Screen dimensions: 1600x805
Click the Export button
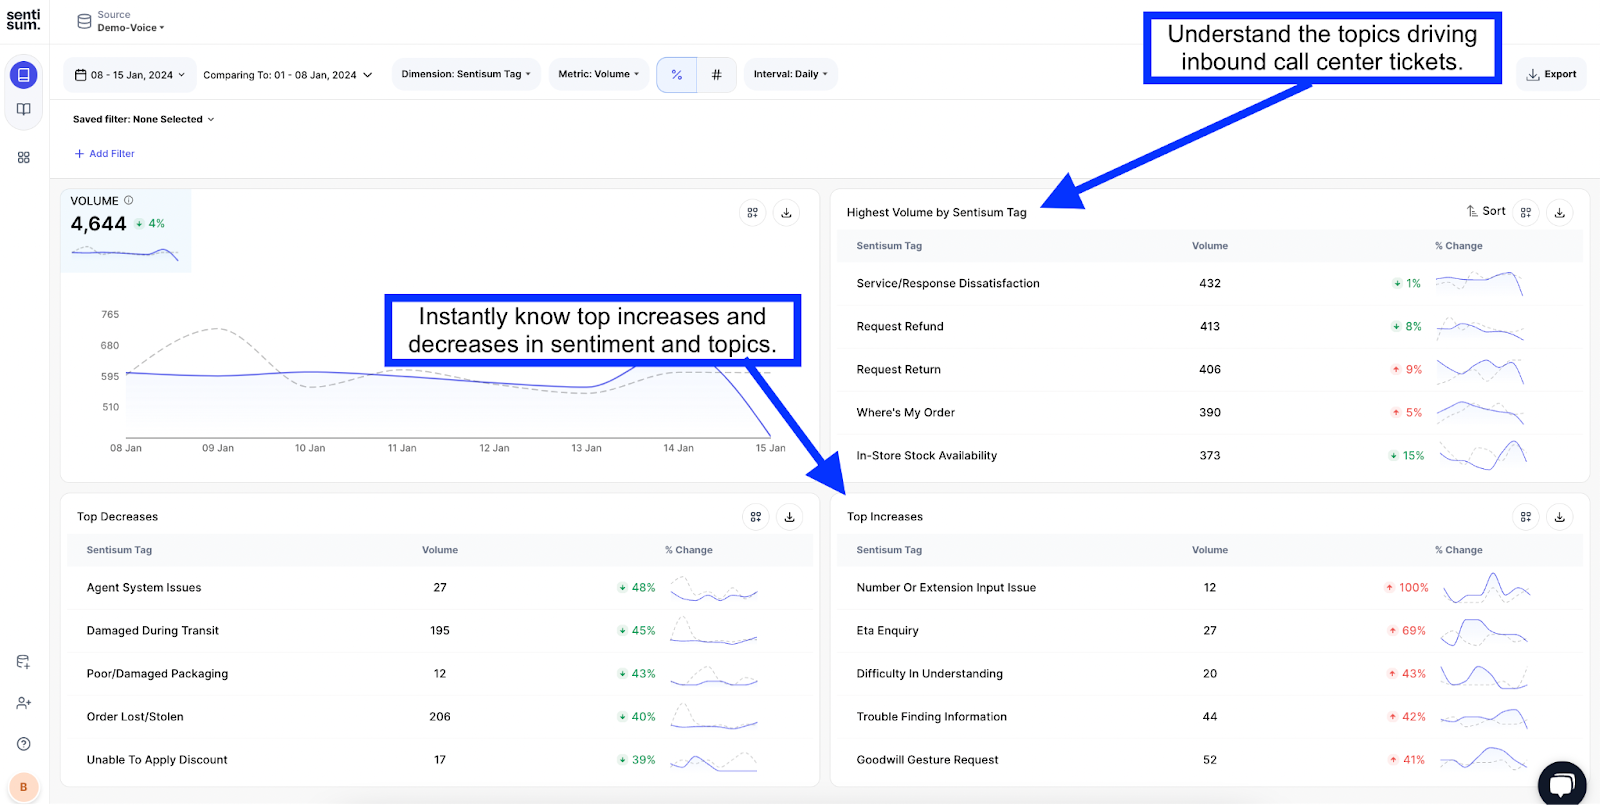point(1551,74)
